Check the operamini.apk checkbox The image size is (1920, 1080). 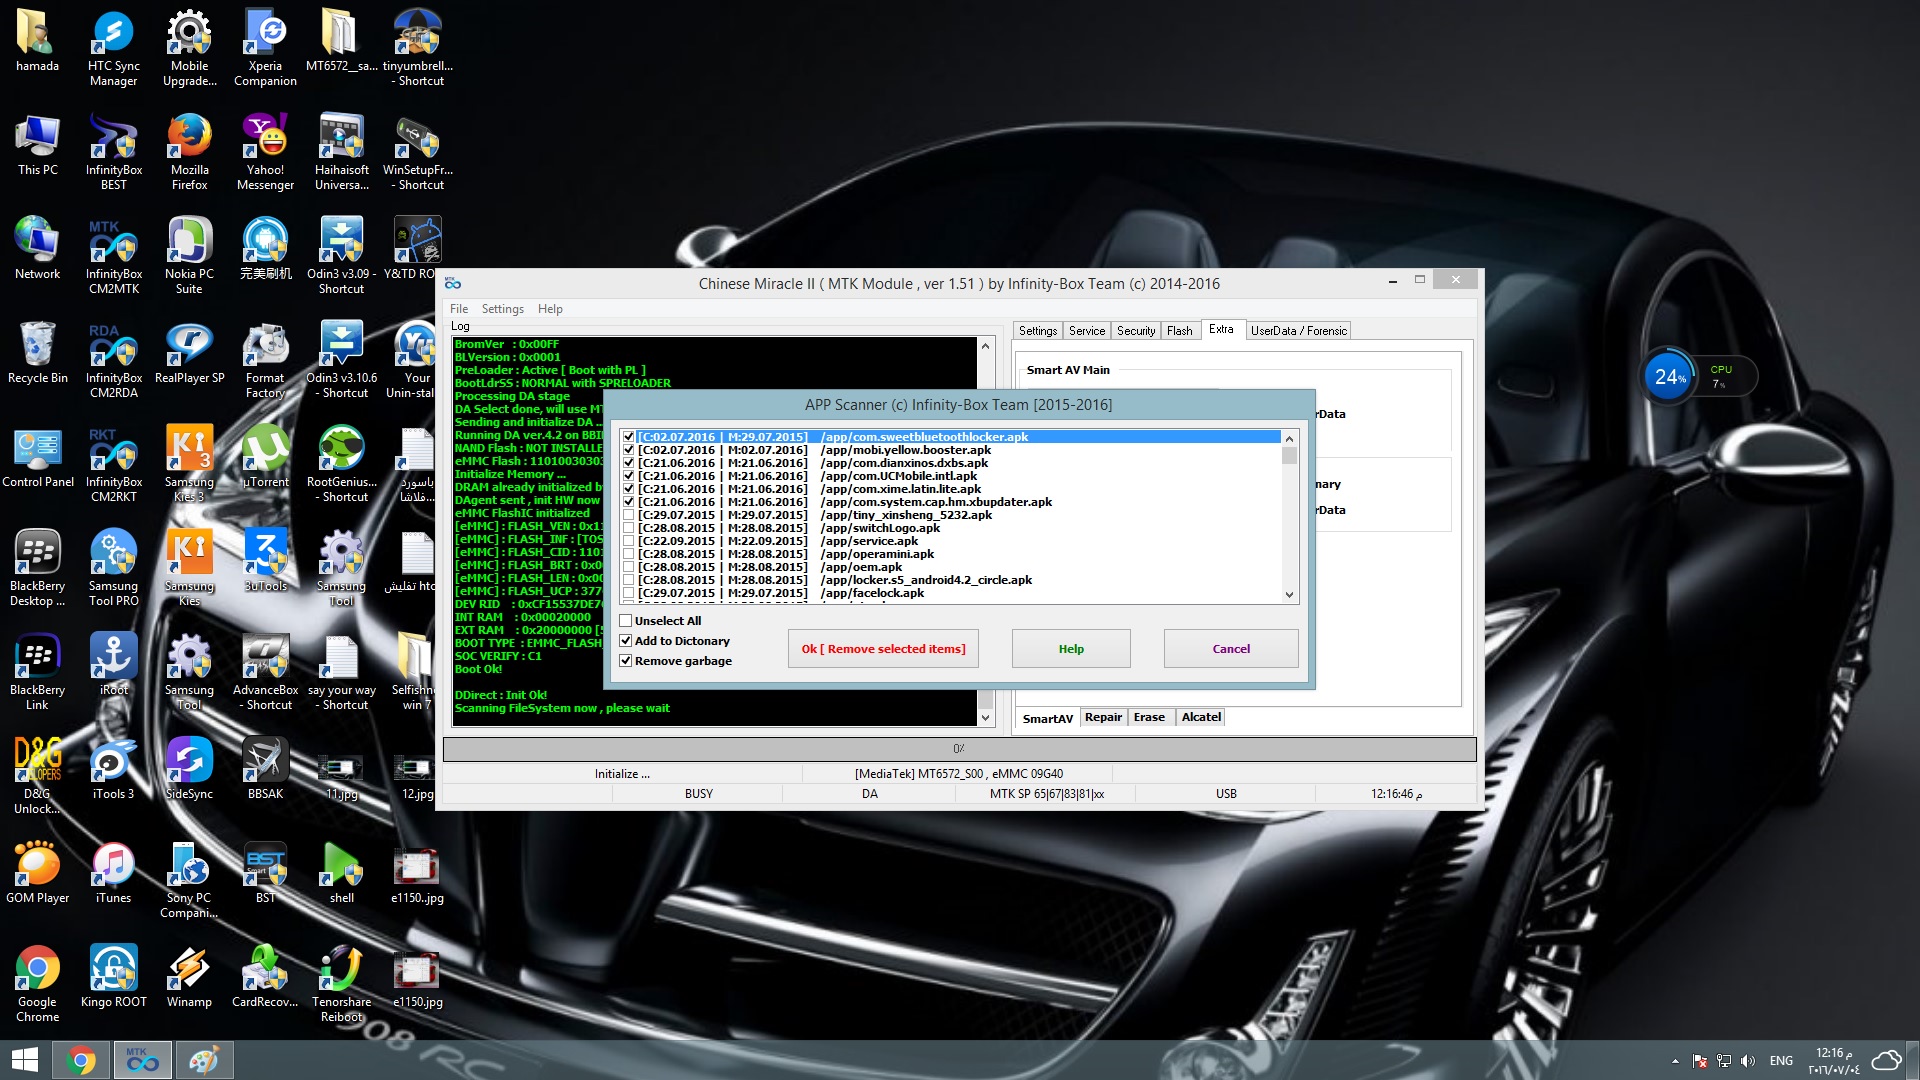click(628, 554)
